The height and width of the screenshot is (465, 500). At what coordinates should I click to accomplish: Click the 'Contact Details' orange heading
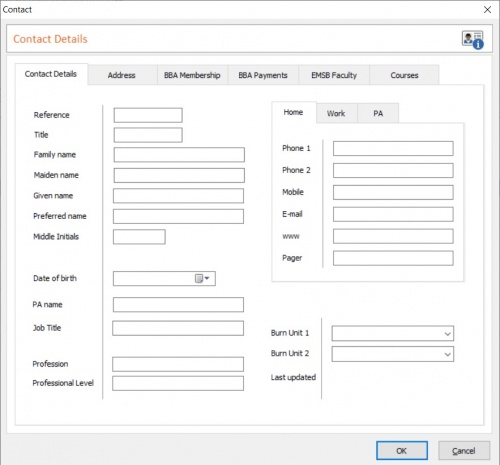[50, 39]
